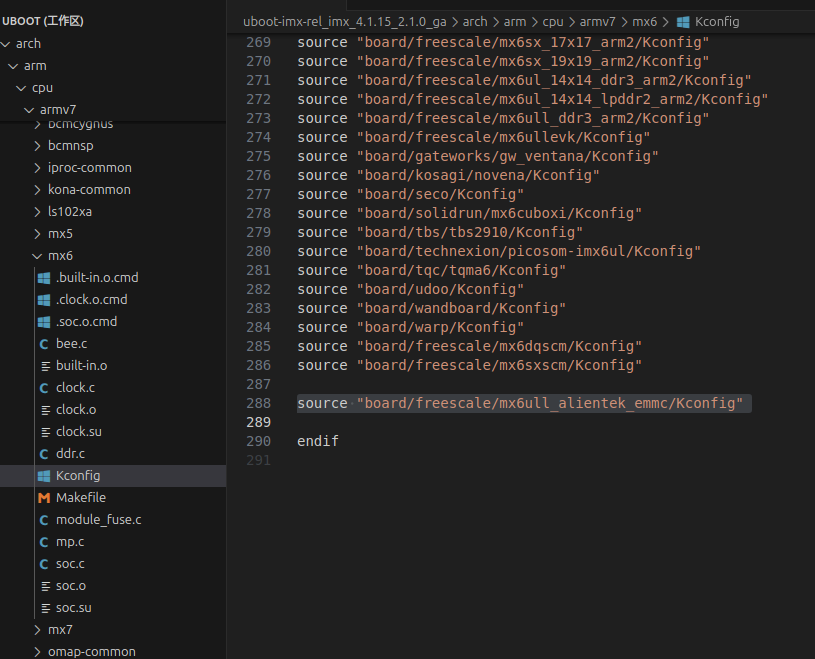Screen dimensions: 815x659
Task: Click the soc.c C icon
Action: pos(44,564)
